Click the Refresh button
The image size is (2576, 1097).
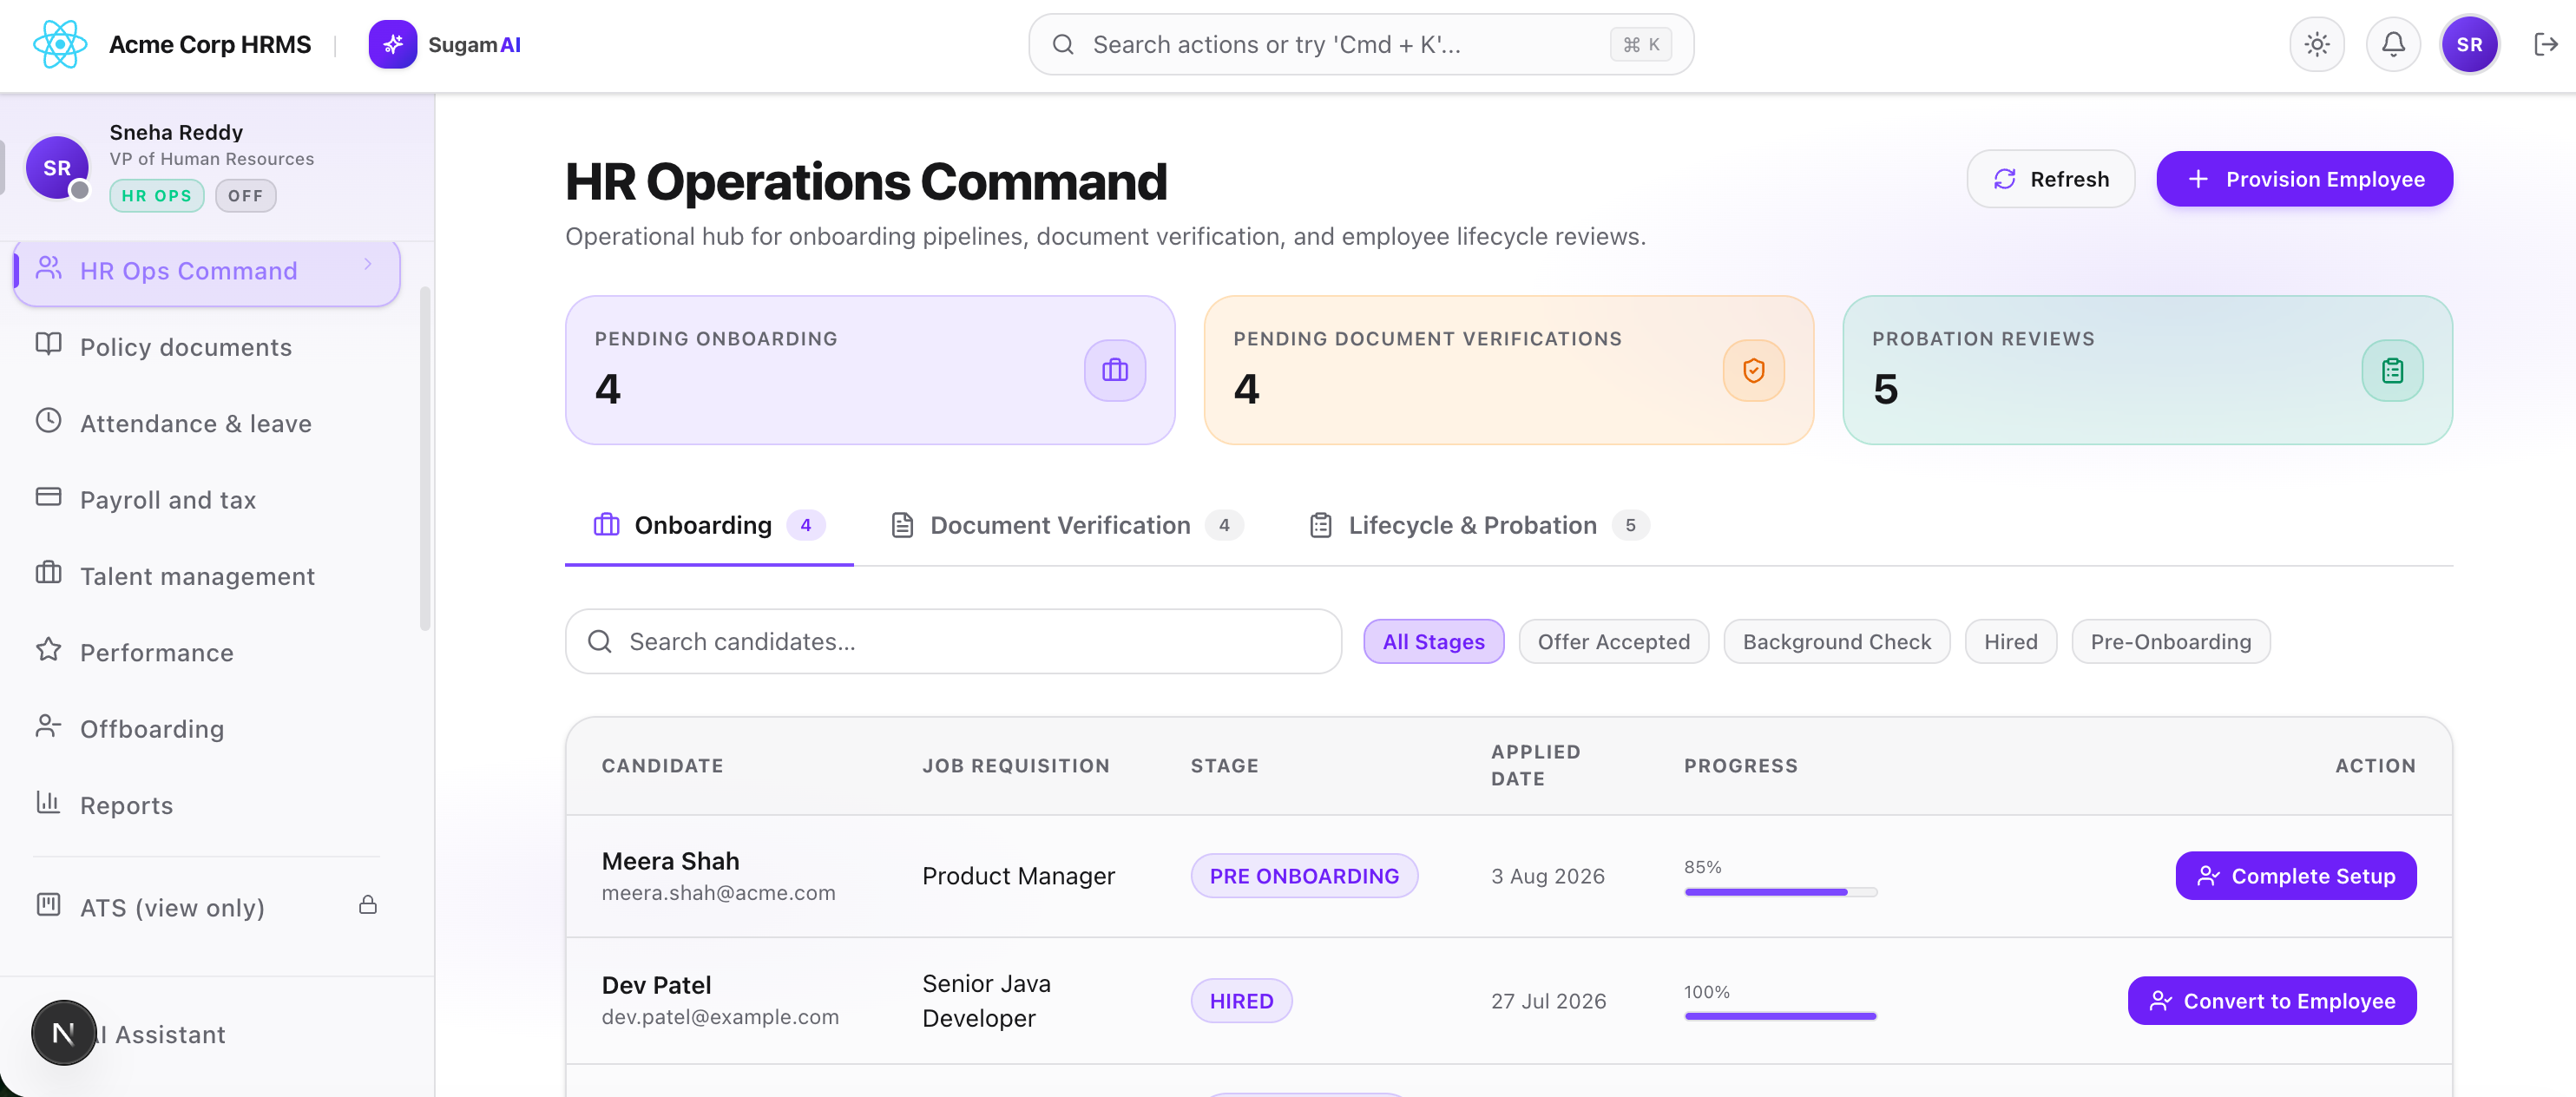coord(2050,180)
